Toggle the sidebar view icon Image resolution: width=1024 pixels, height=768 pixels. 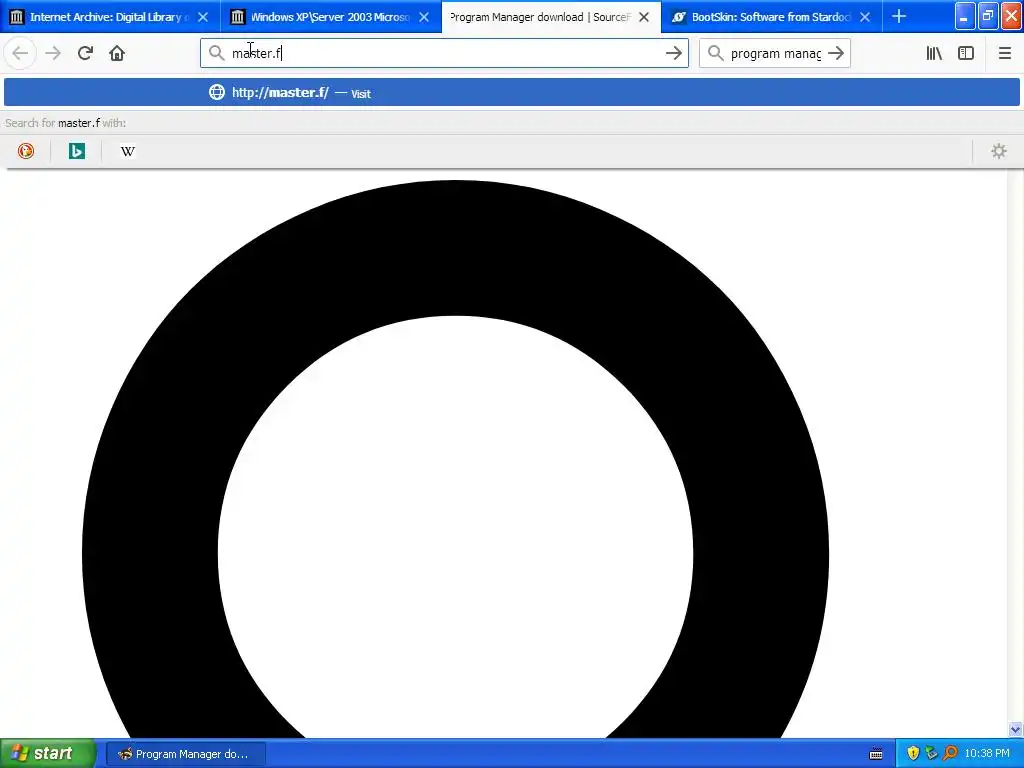[x=966, y=54]
